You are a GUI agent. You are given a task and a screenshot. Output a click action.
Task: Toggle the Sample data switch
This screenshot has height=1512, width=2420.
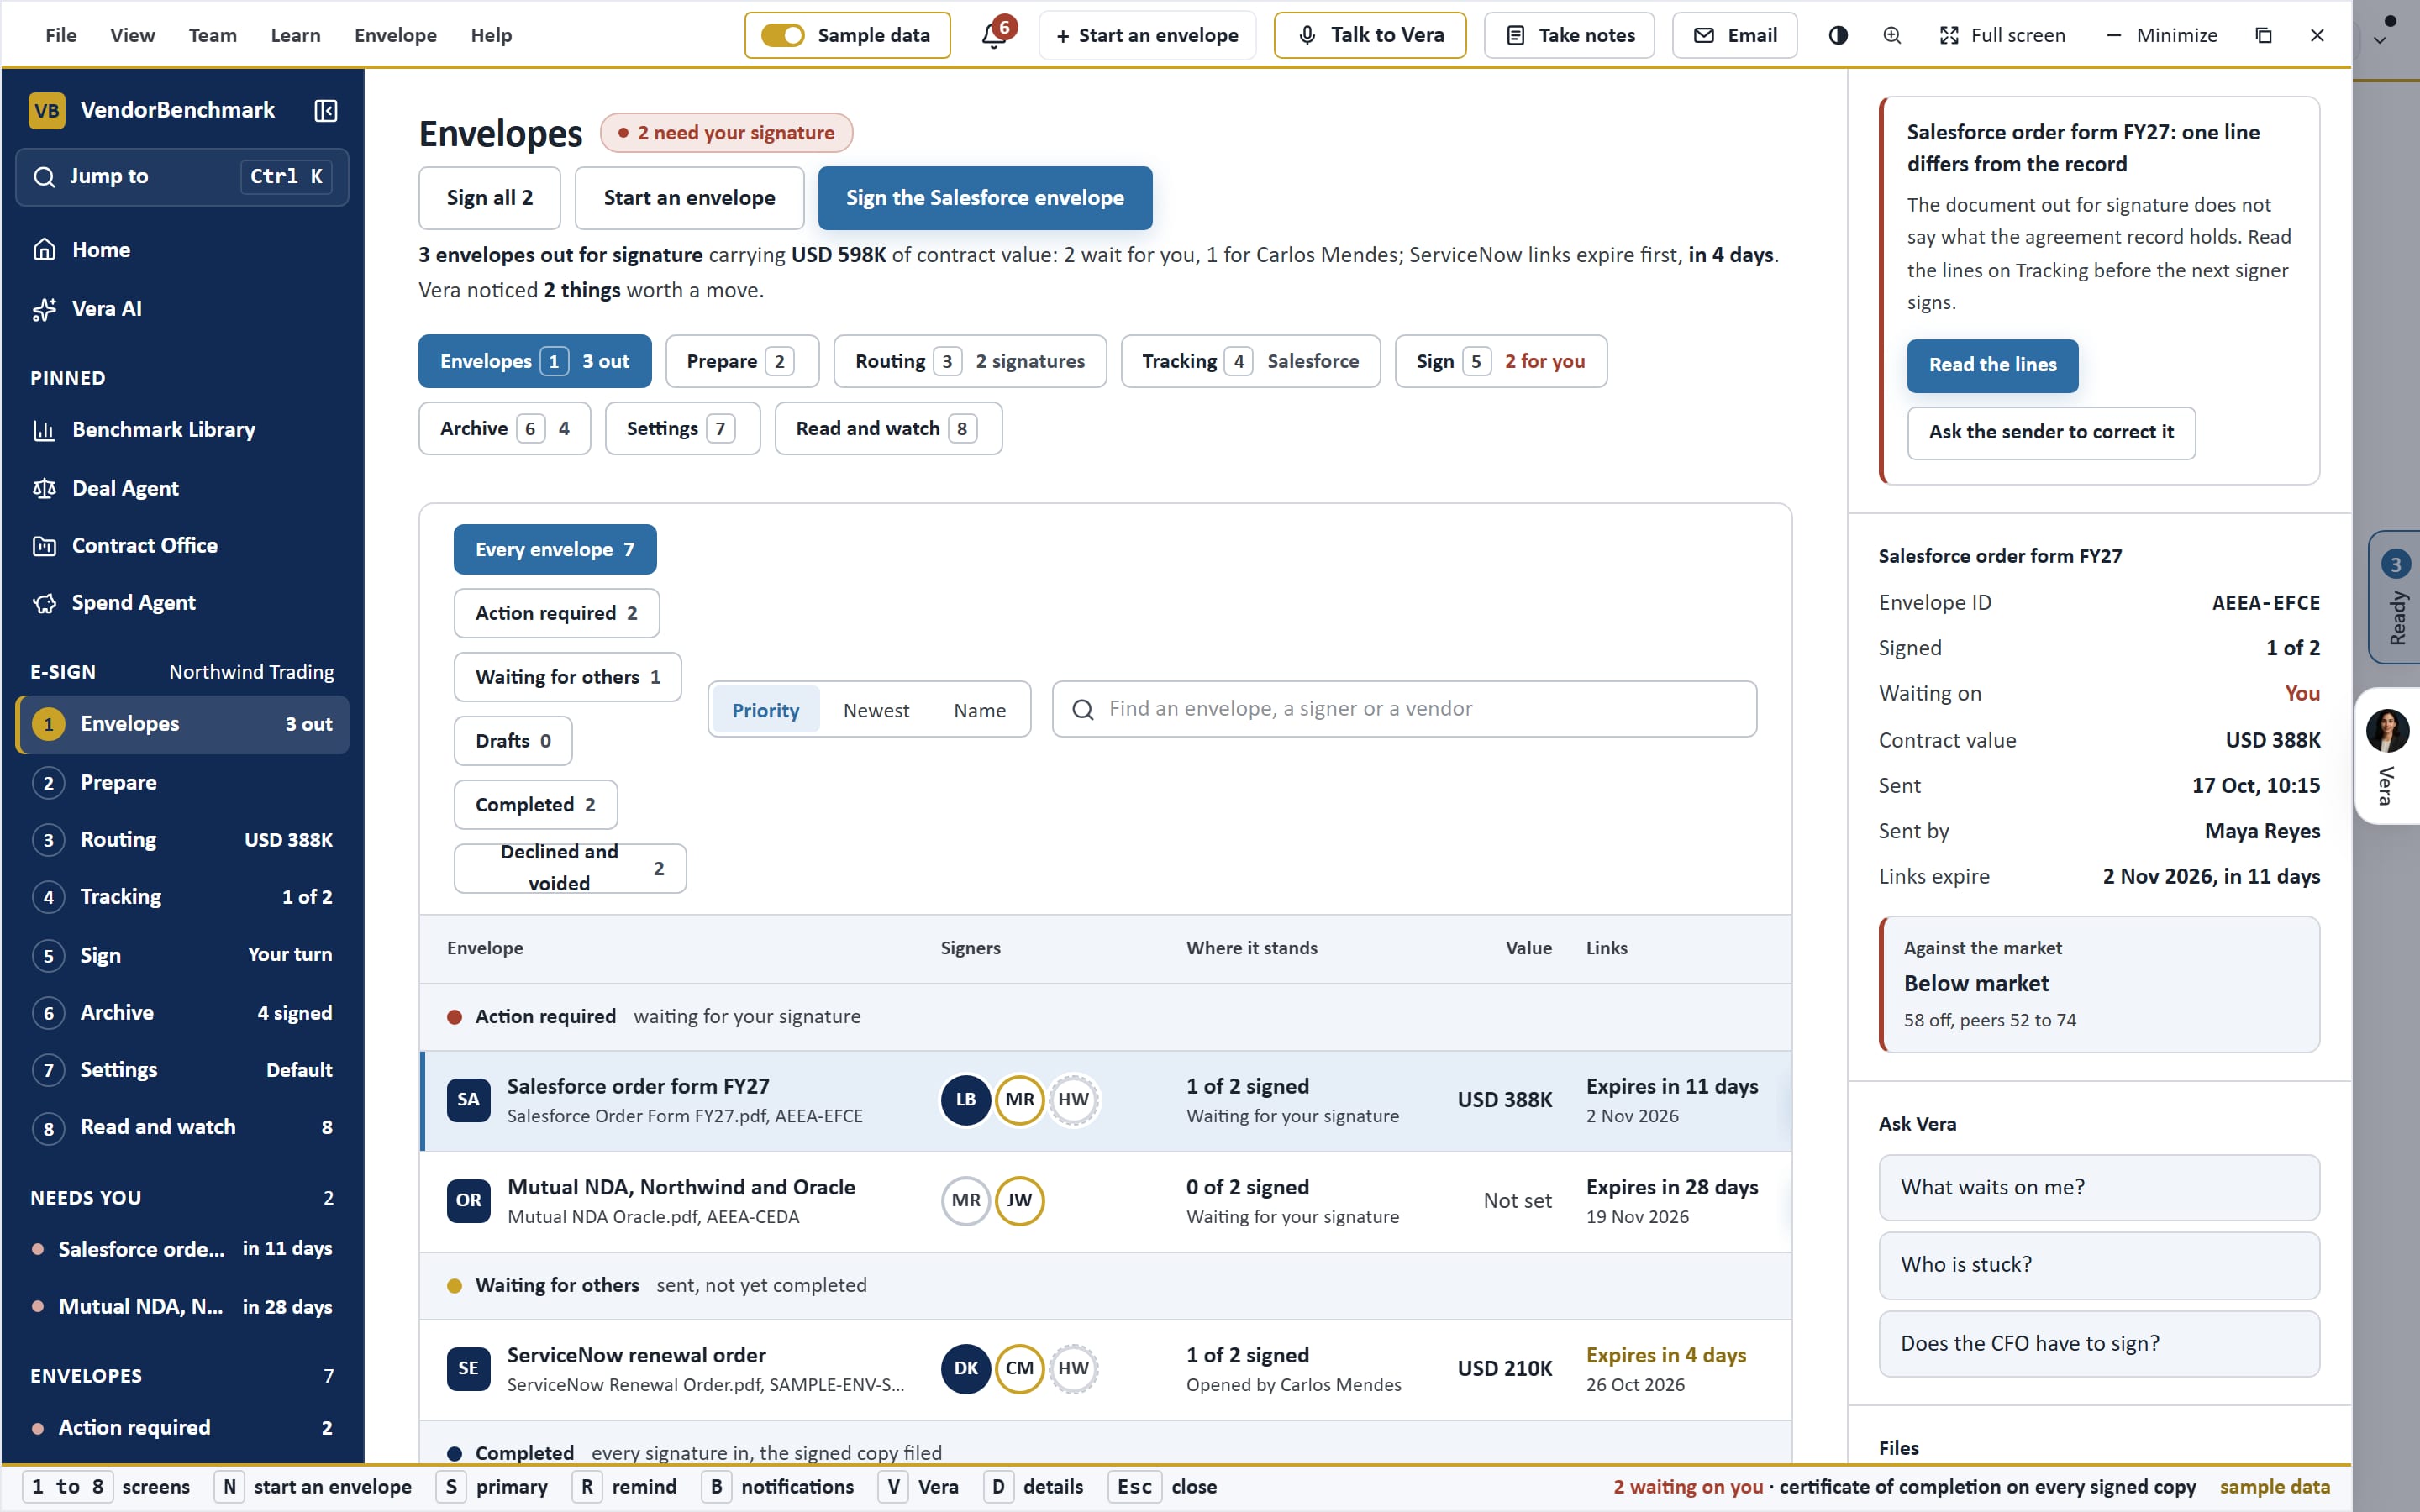[x=782, y=35]
